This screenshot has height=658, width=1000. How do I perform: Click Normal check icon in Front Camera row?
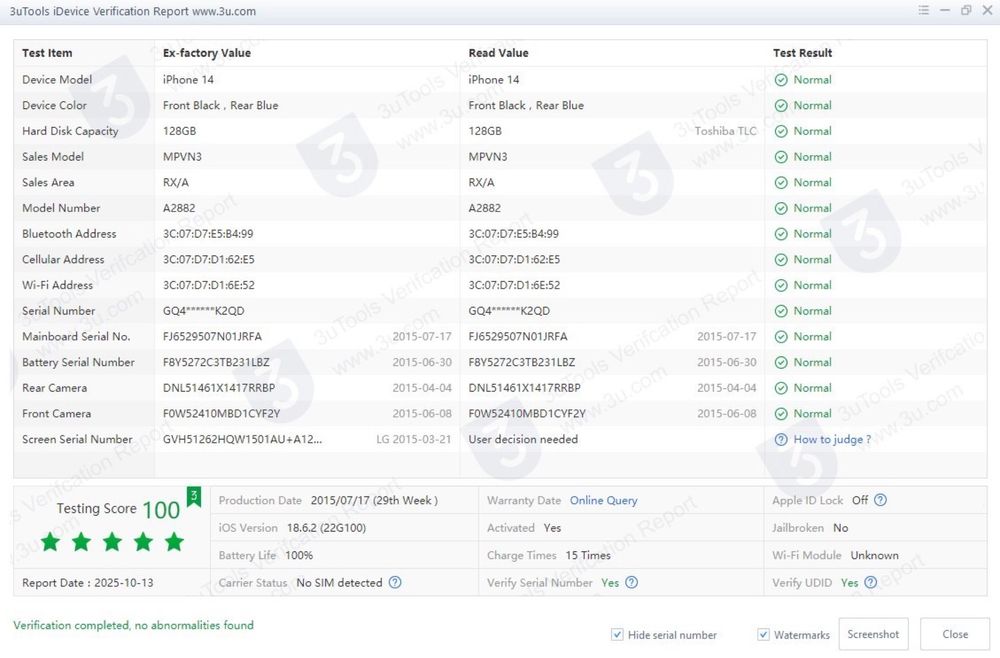(x=781, y=414)
